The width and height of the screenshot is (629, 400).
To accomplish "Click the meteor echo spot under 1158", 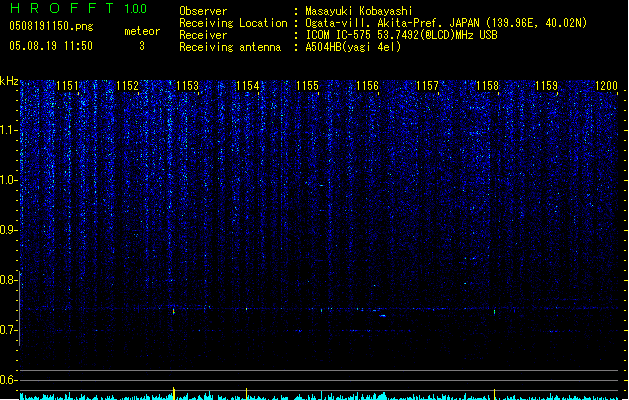I will point(494,311).
